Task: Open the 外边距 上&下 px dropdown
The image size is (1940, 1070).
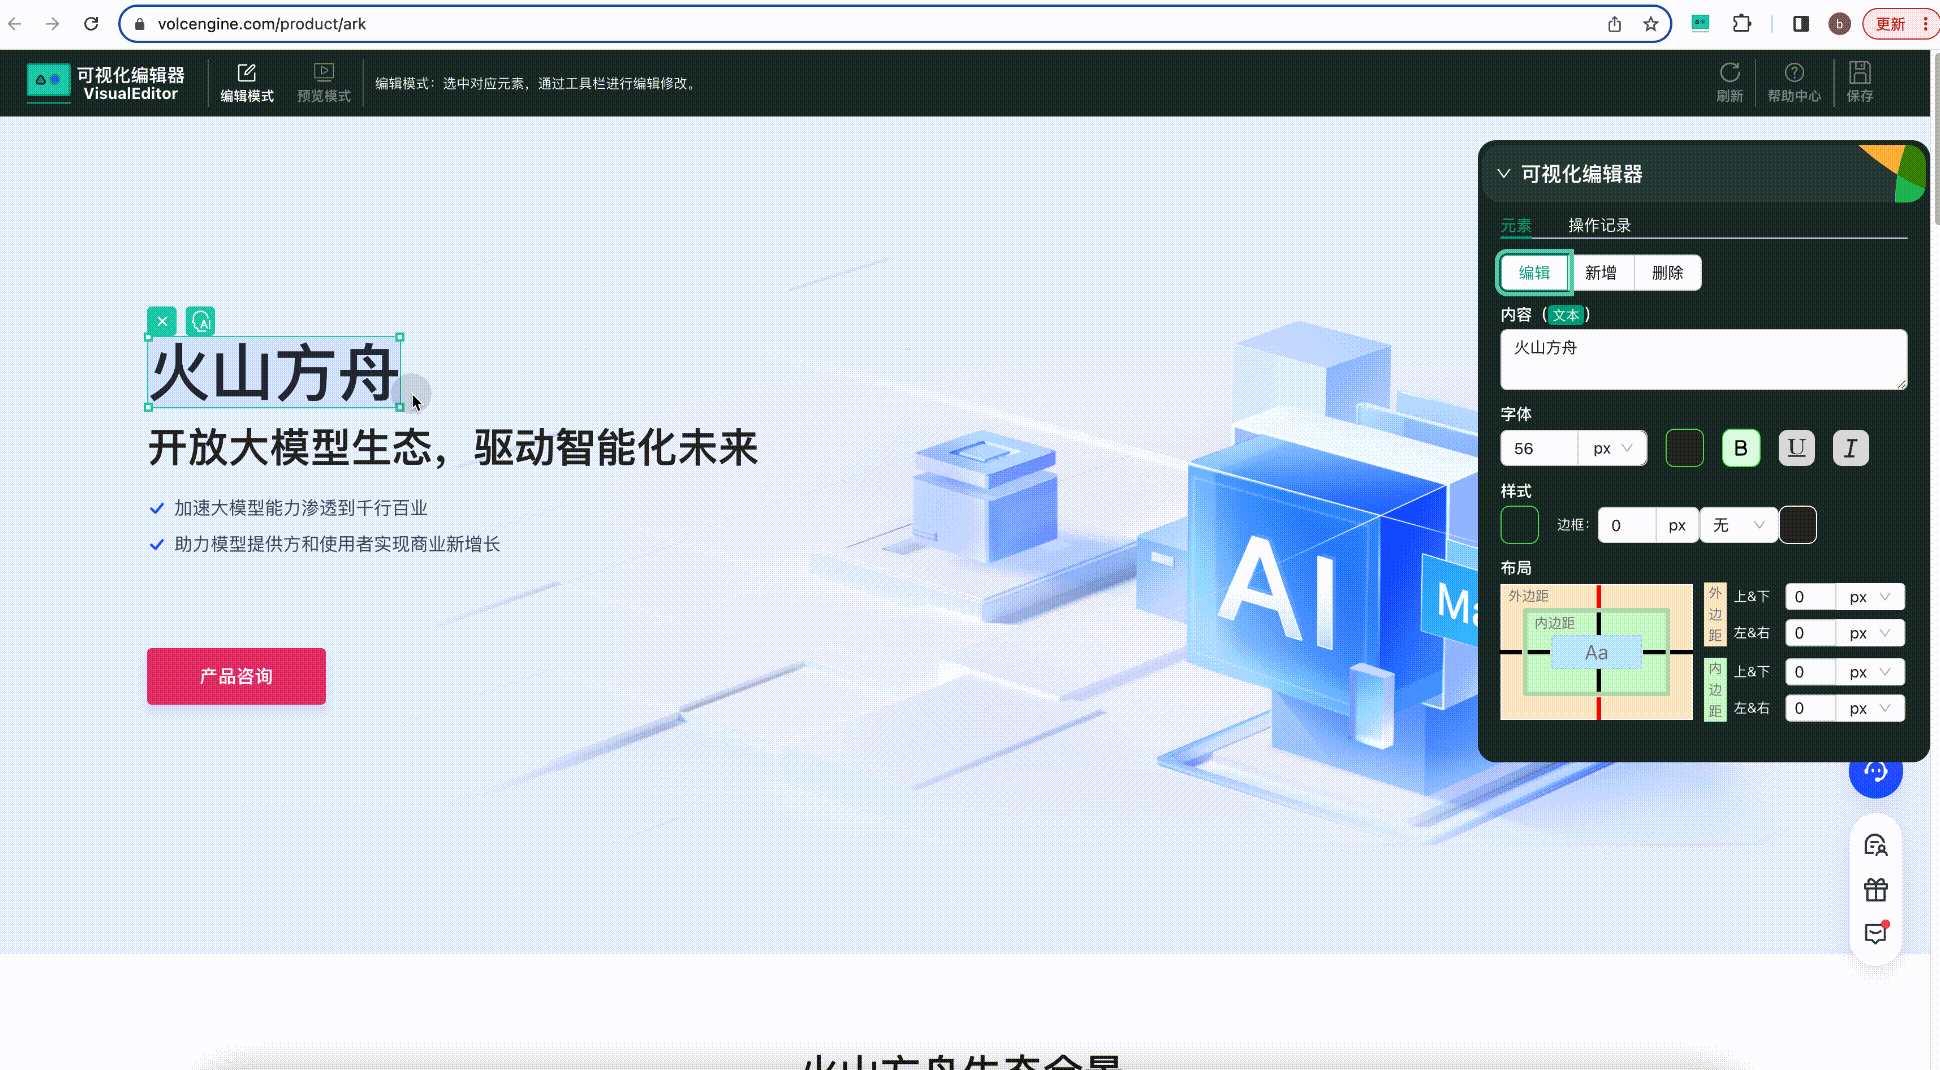Action: pos(1870,597)
